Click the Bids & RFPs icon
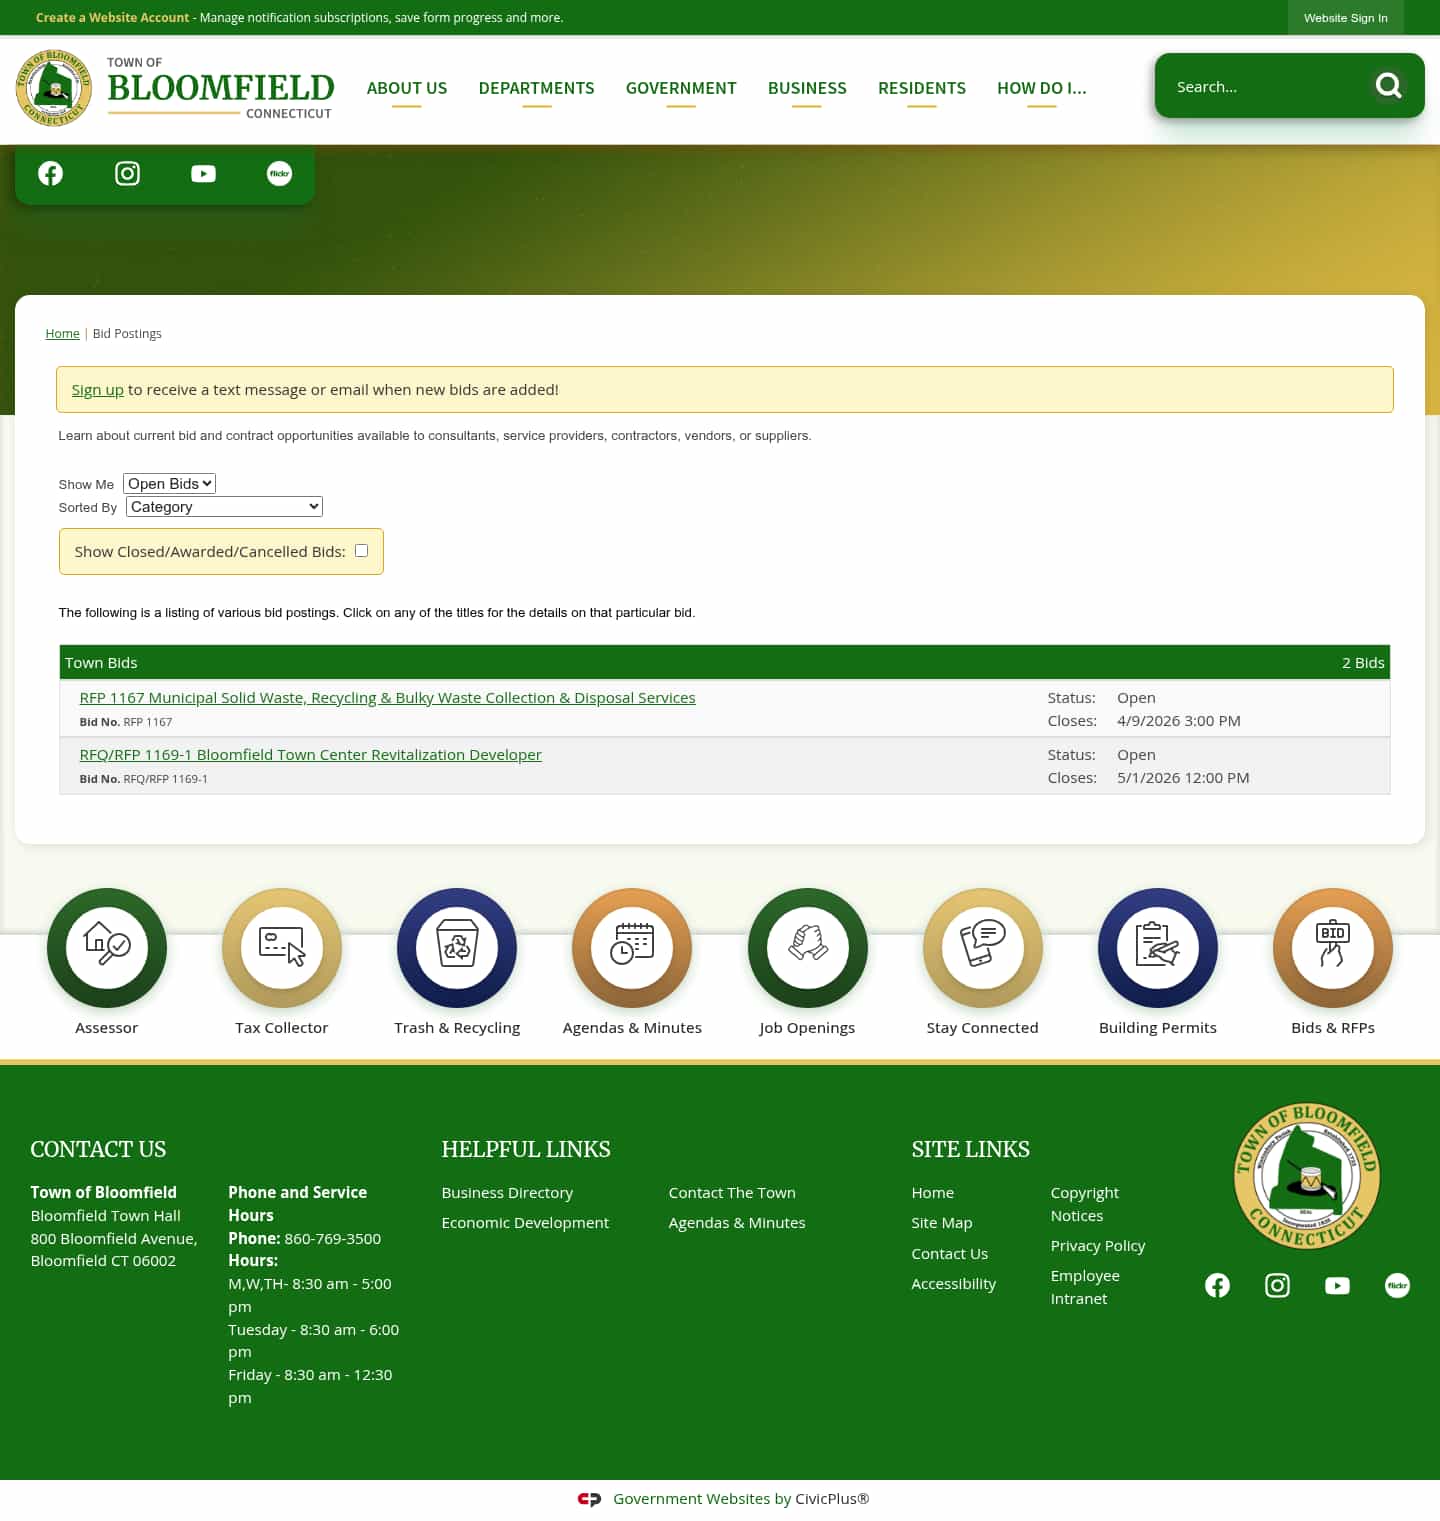Image resolution: width=1440 pixels, height=1521 pixels. pyautogui.click(x=1332, y=948)
